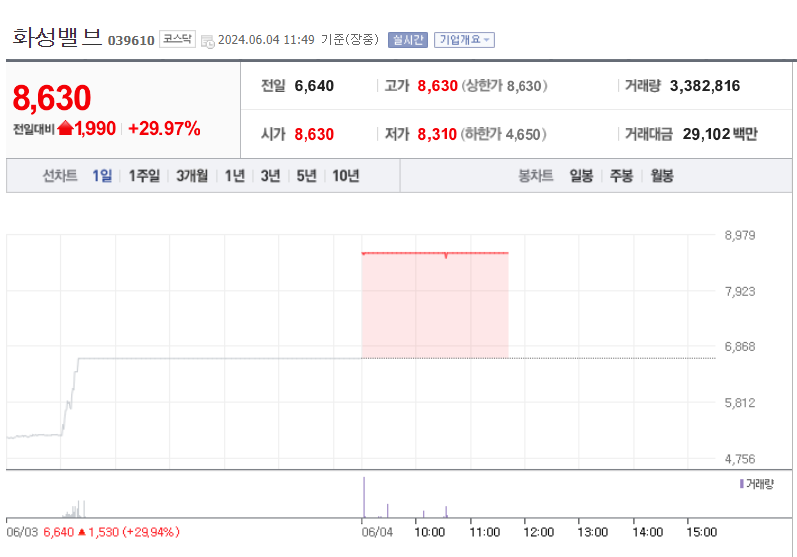
Task: Click the 06/04 date label on the axis
Action: (x=377, y=533)
